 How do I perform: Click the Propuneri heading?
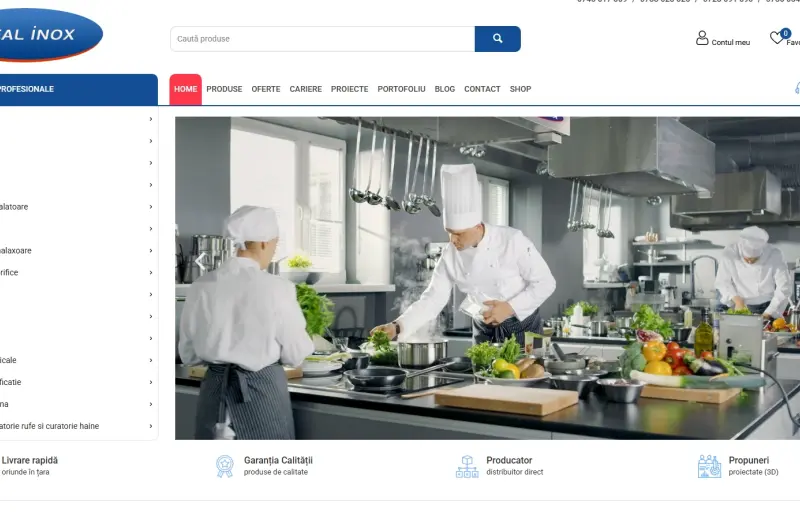click(x=748, y=460)
